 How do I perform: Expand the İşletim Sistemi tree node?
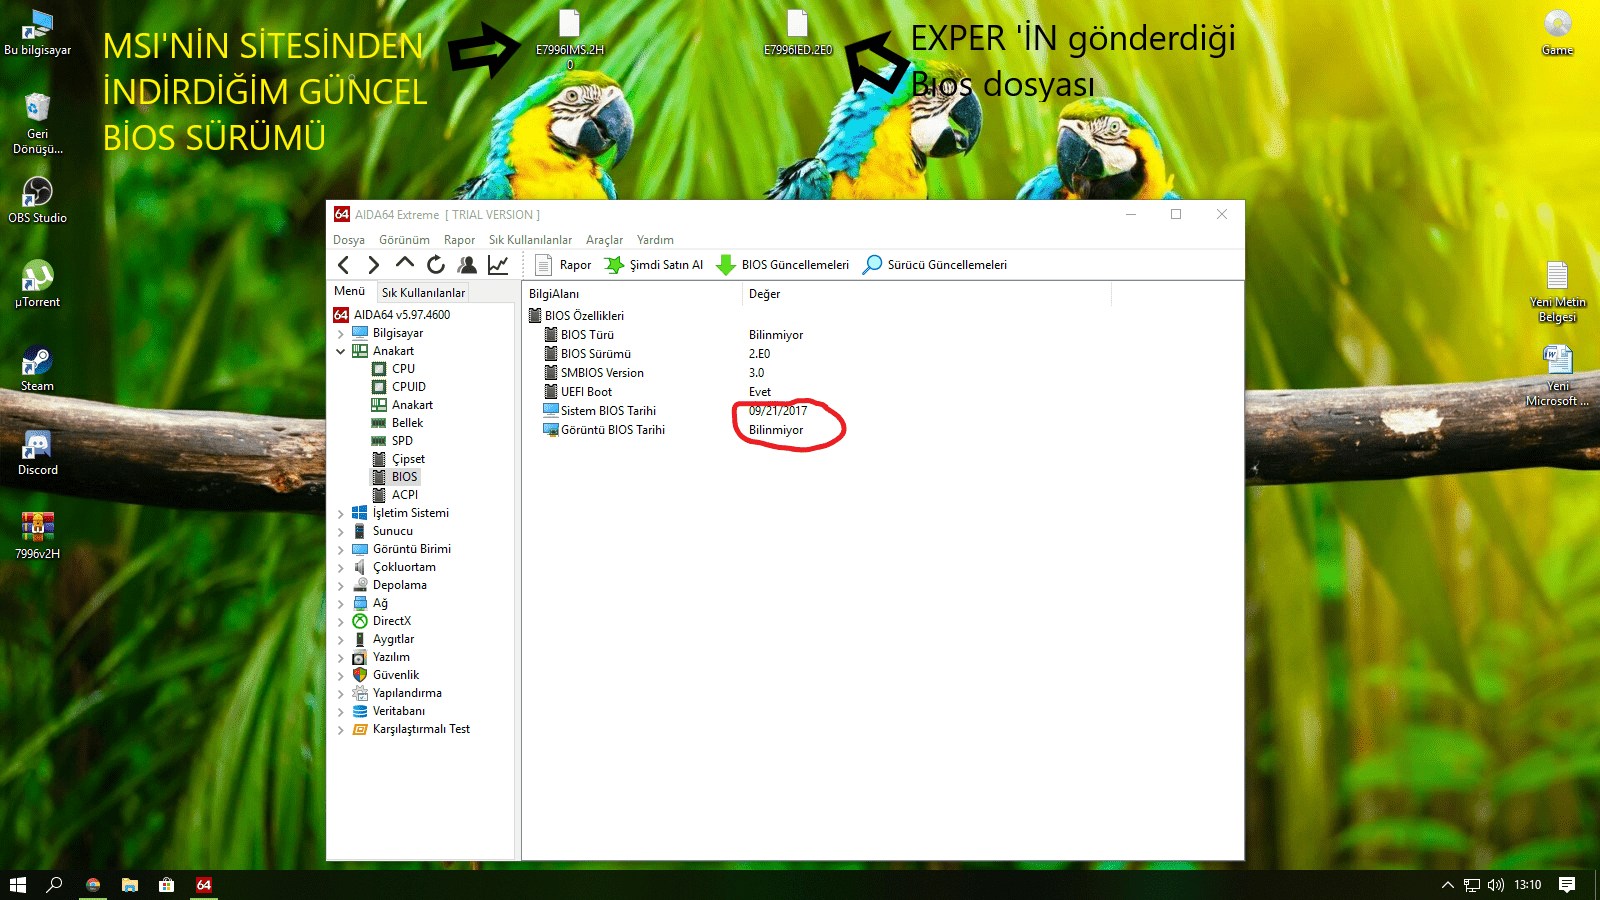(x=341, y=514)
